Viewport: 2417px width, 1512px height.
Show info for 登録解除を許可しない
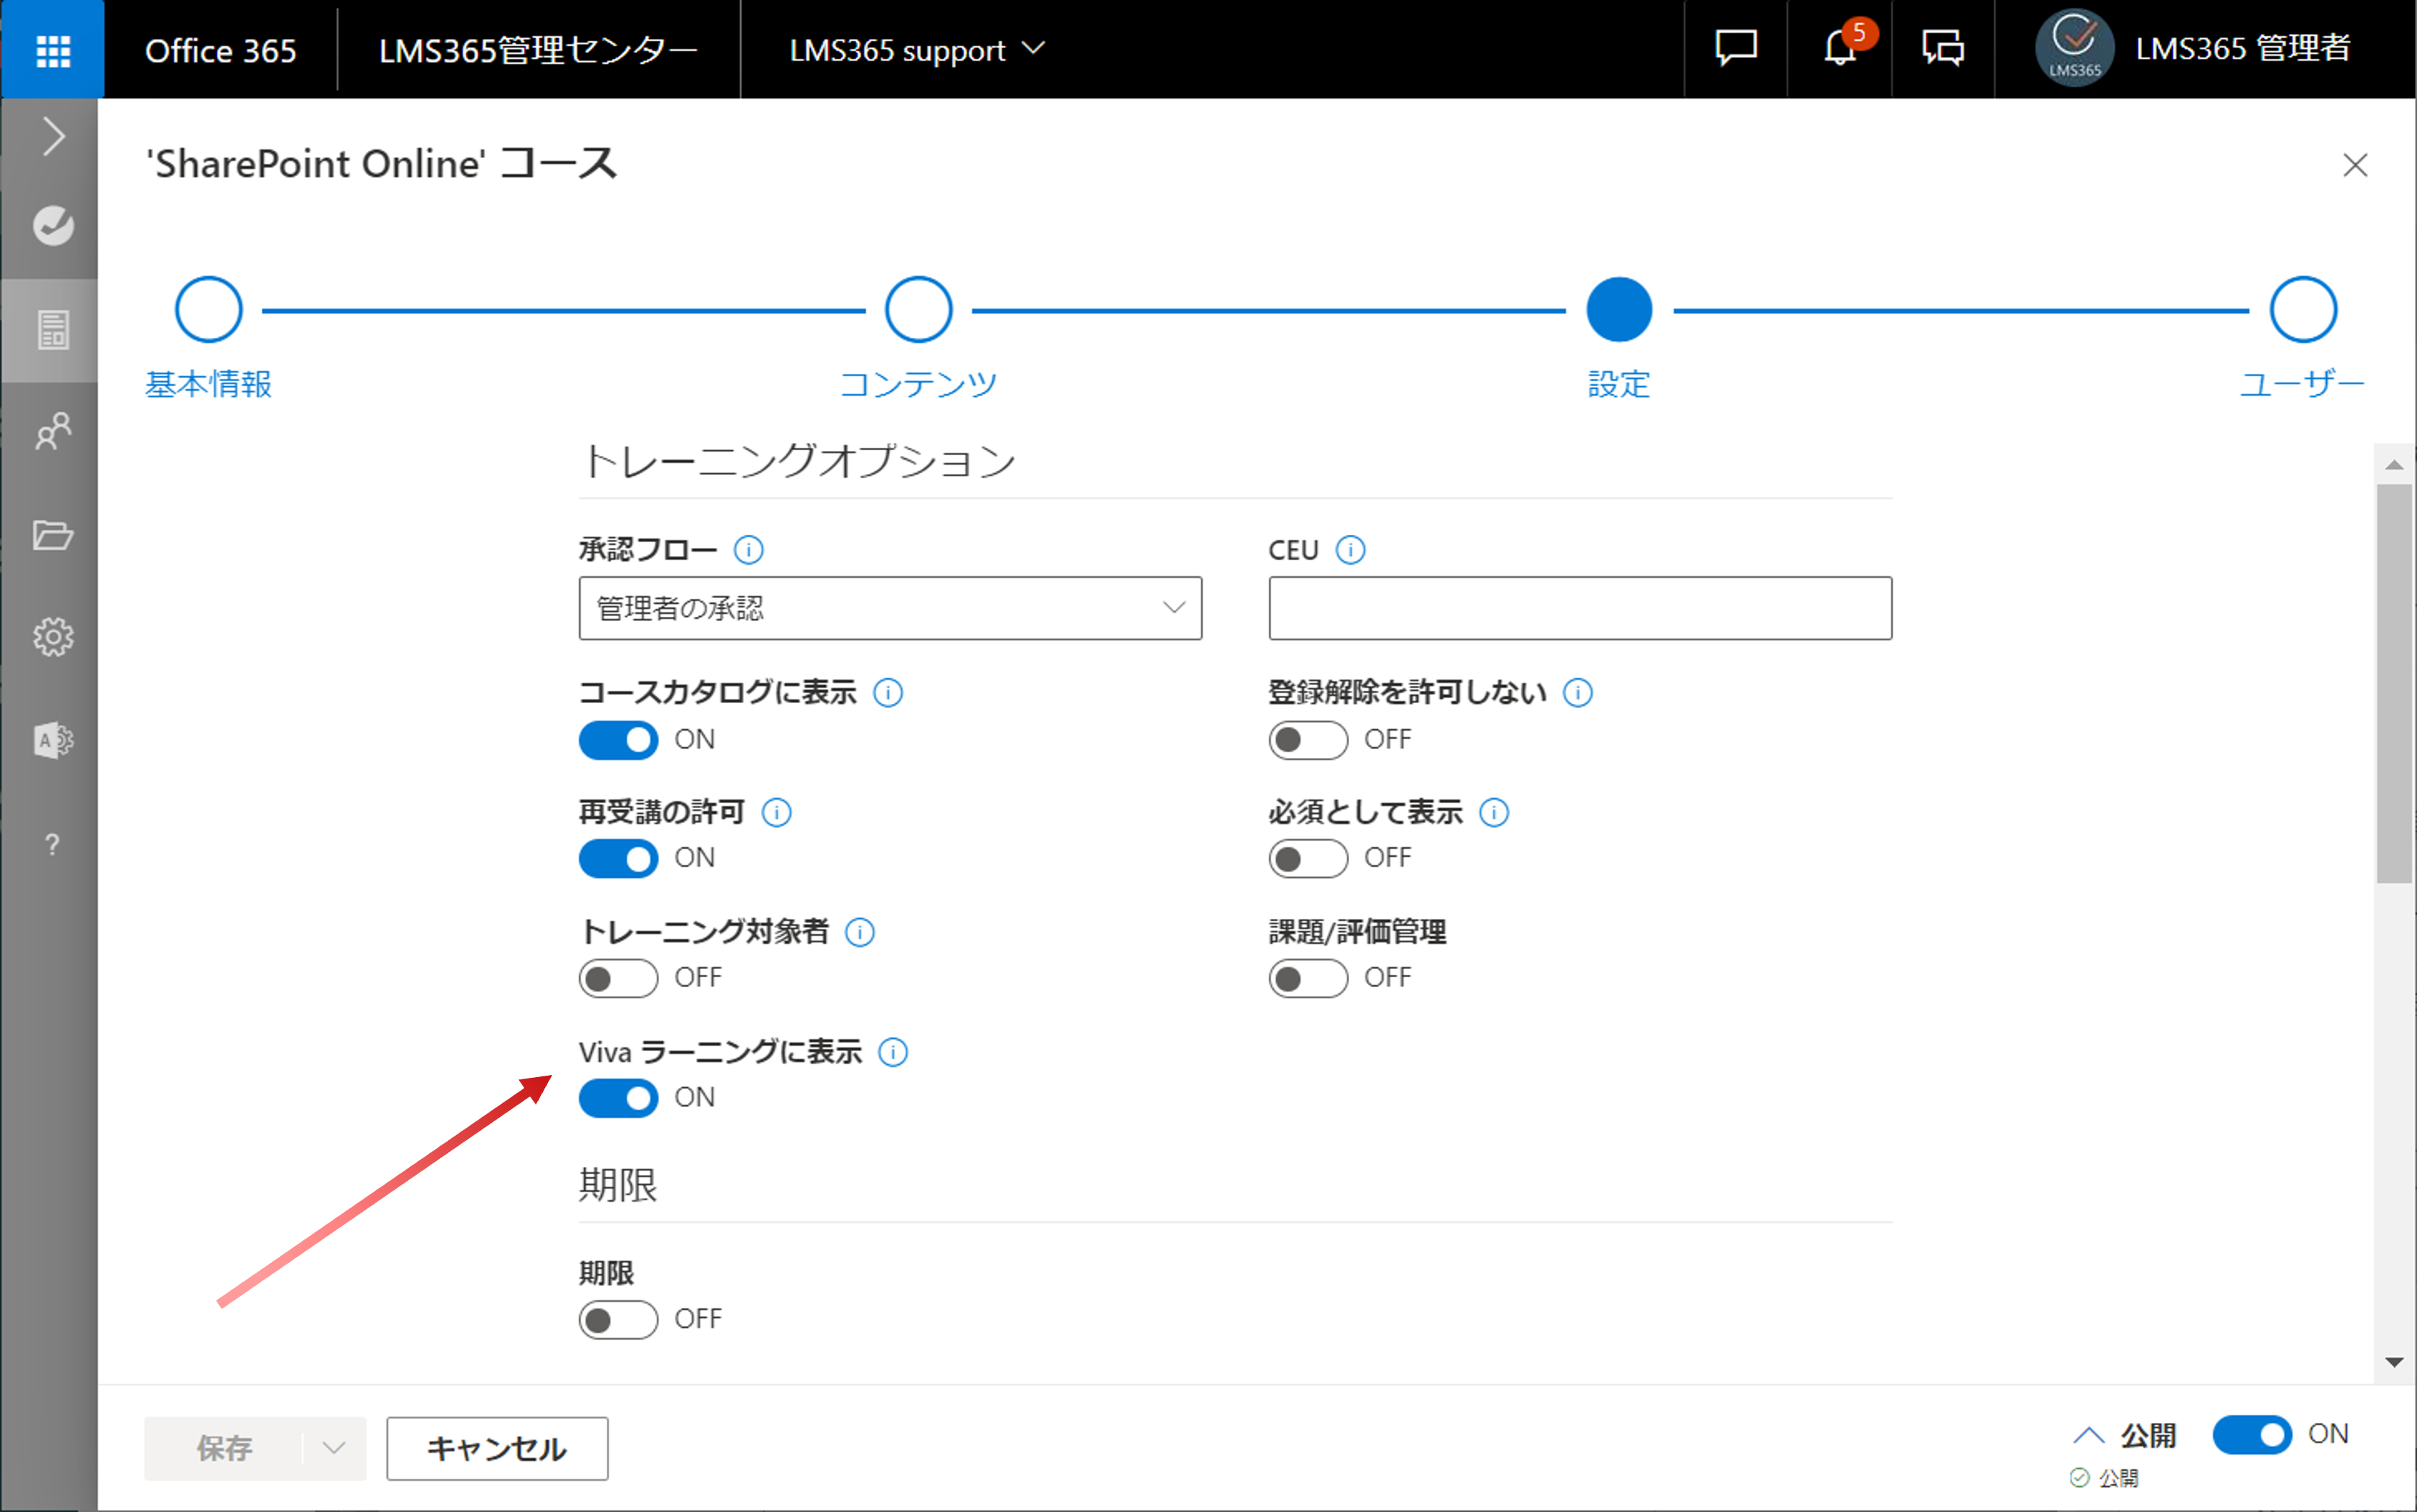1578,692
